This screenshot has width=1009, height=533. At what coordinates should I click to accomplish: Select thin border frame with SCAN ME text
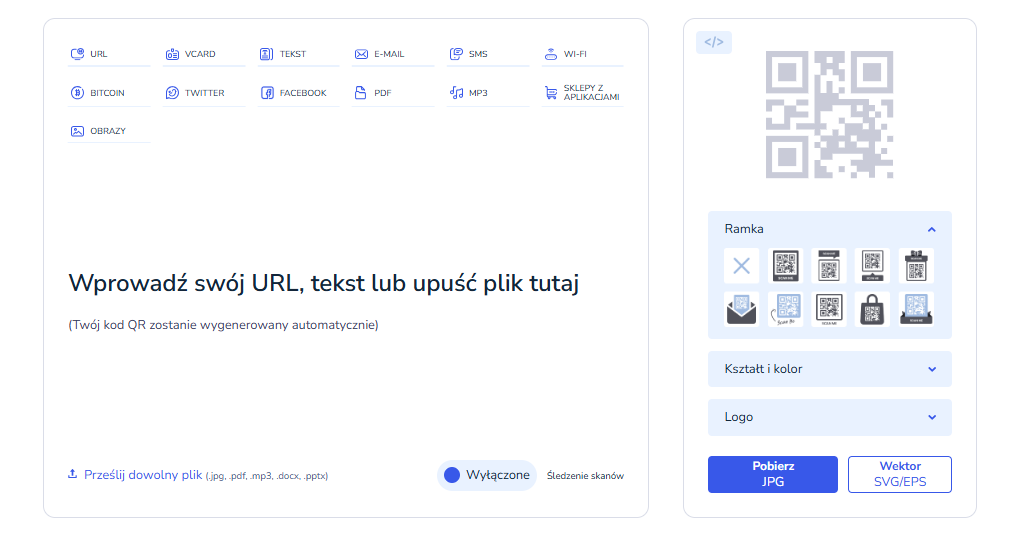(x=829, y=309)
